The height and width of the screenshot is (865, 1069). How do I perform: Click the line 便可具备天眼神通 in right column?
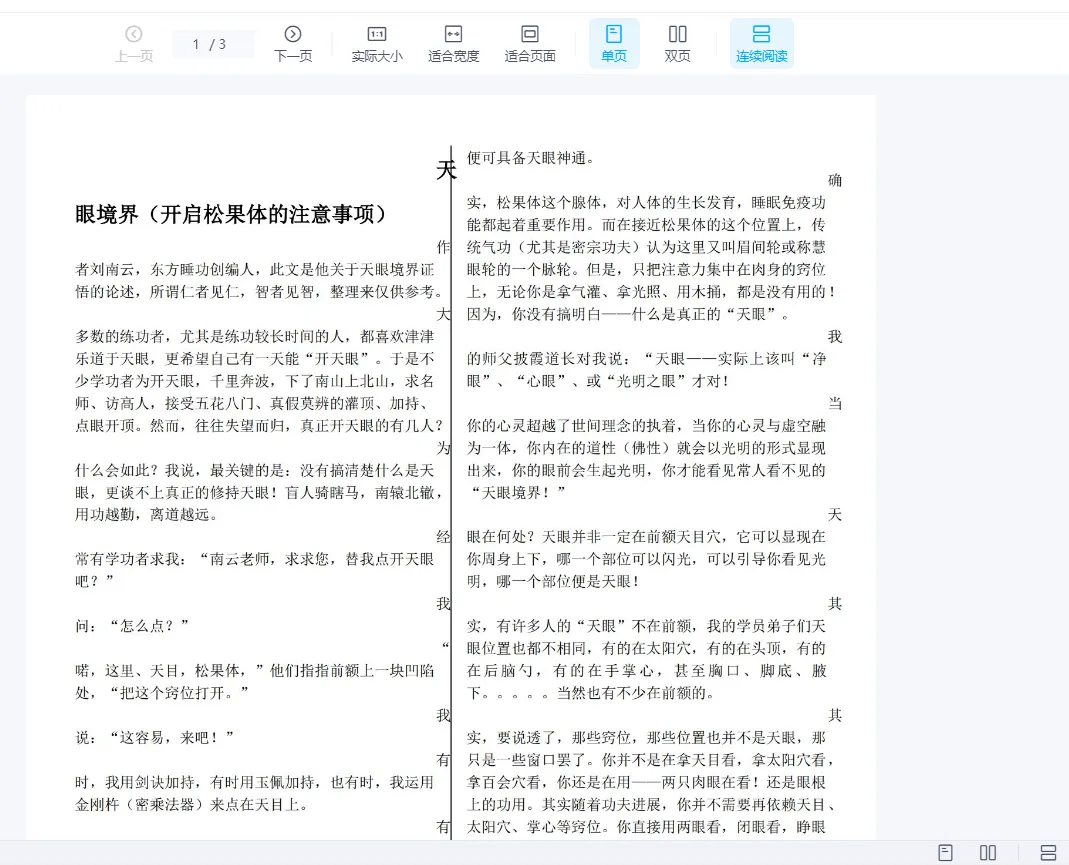coord(531,158)
